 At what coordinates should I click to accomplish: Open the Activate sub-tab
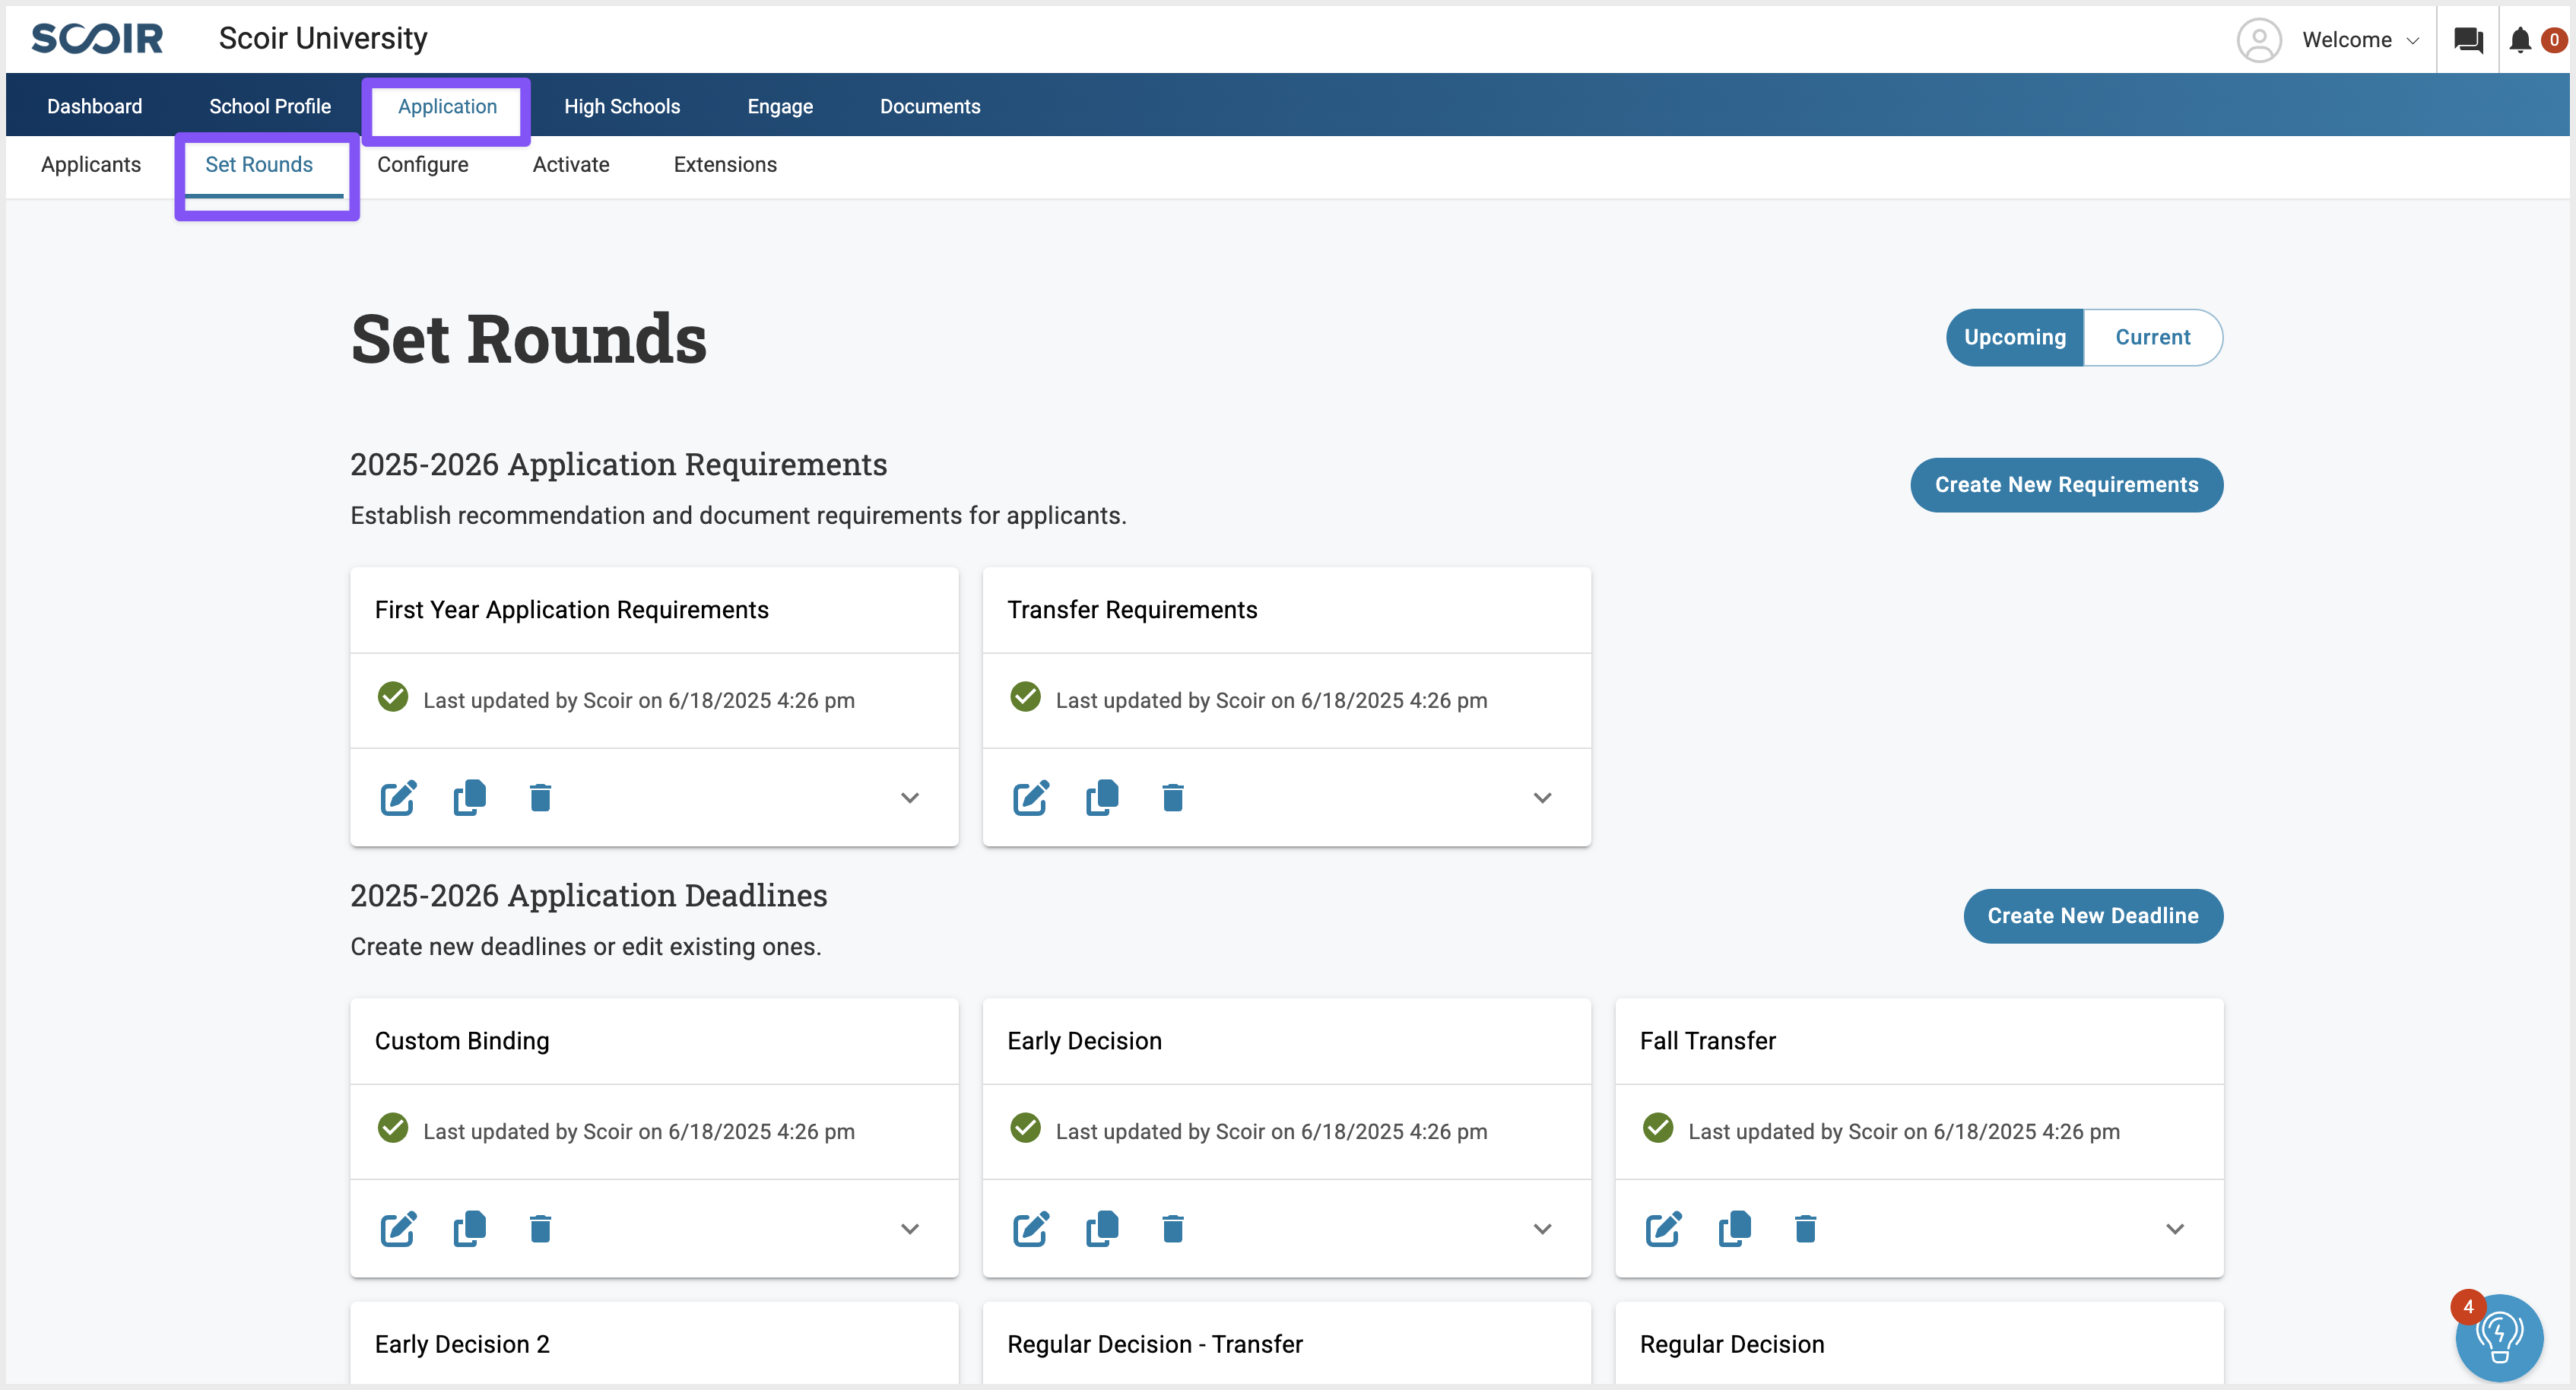[x=571, y=165]
